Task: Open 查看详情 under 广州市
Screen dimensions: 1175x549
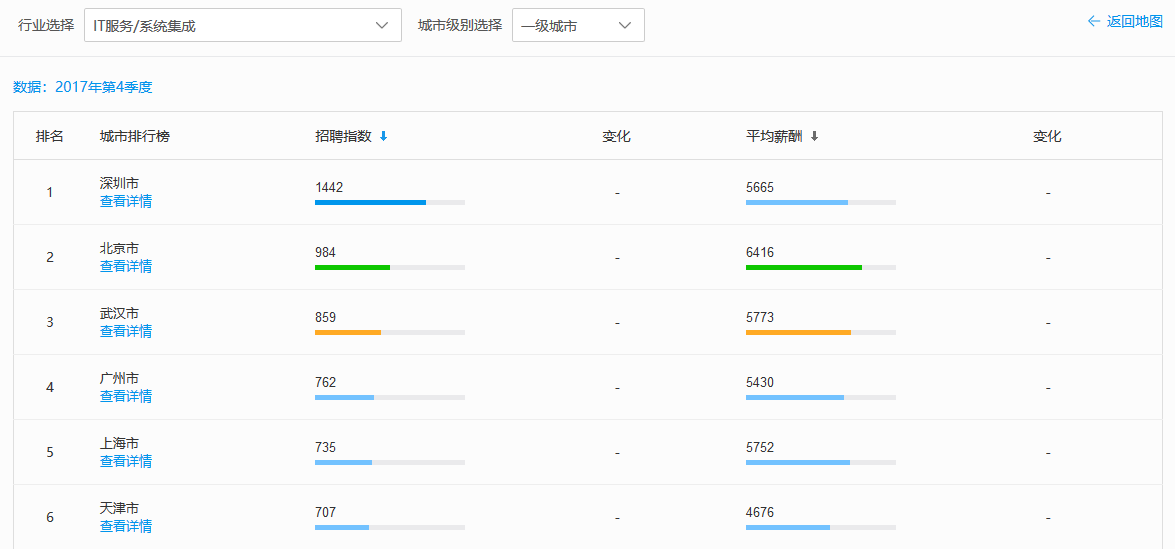Action: (126, 396)
